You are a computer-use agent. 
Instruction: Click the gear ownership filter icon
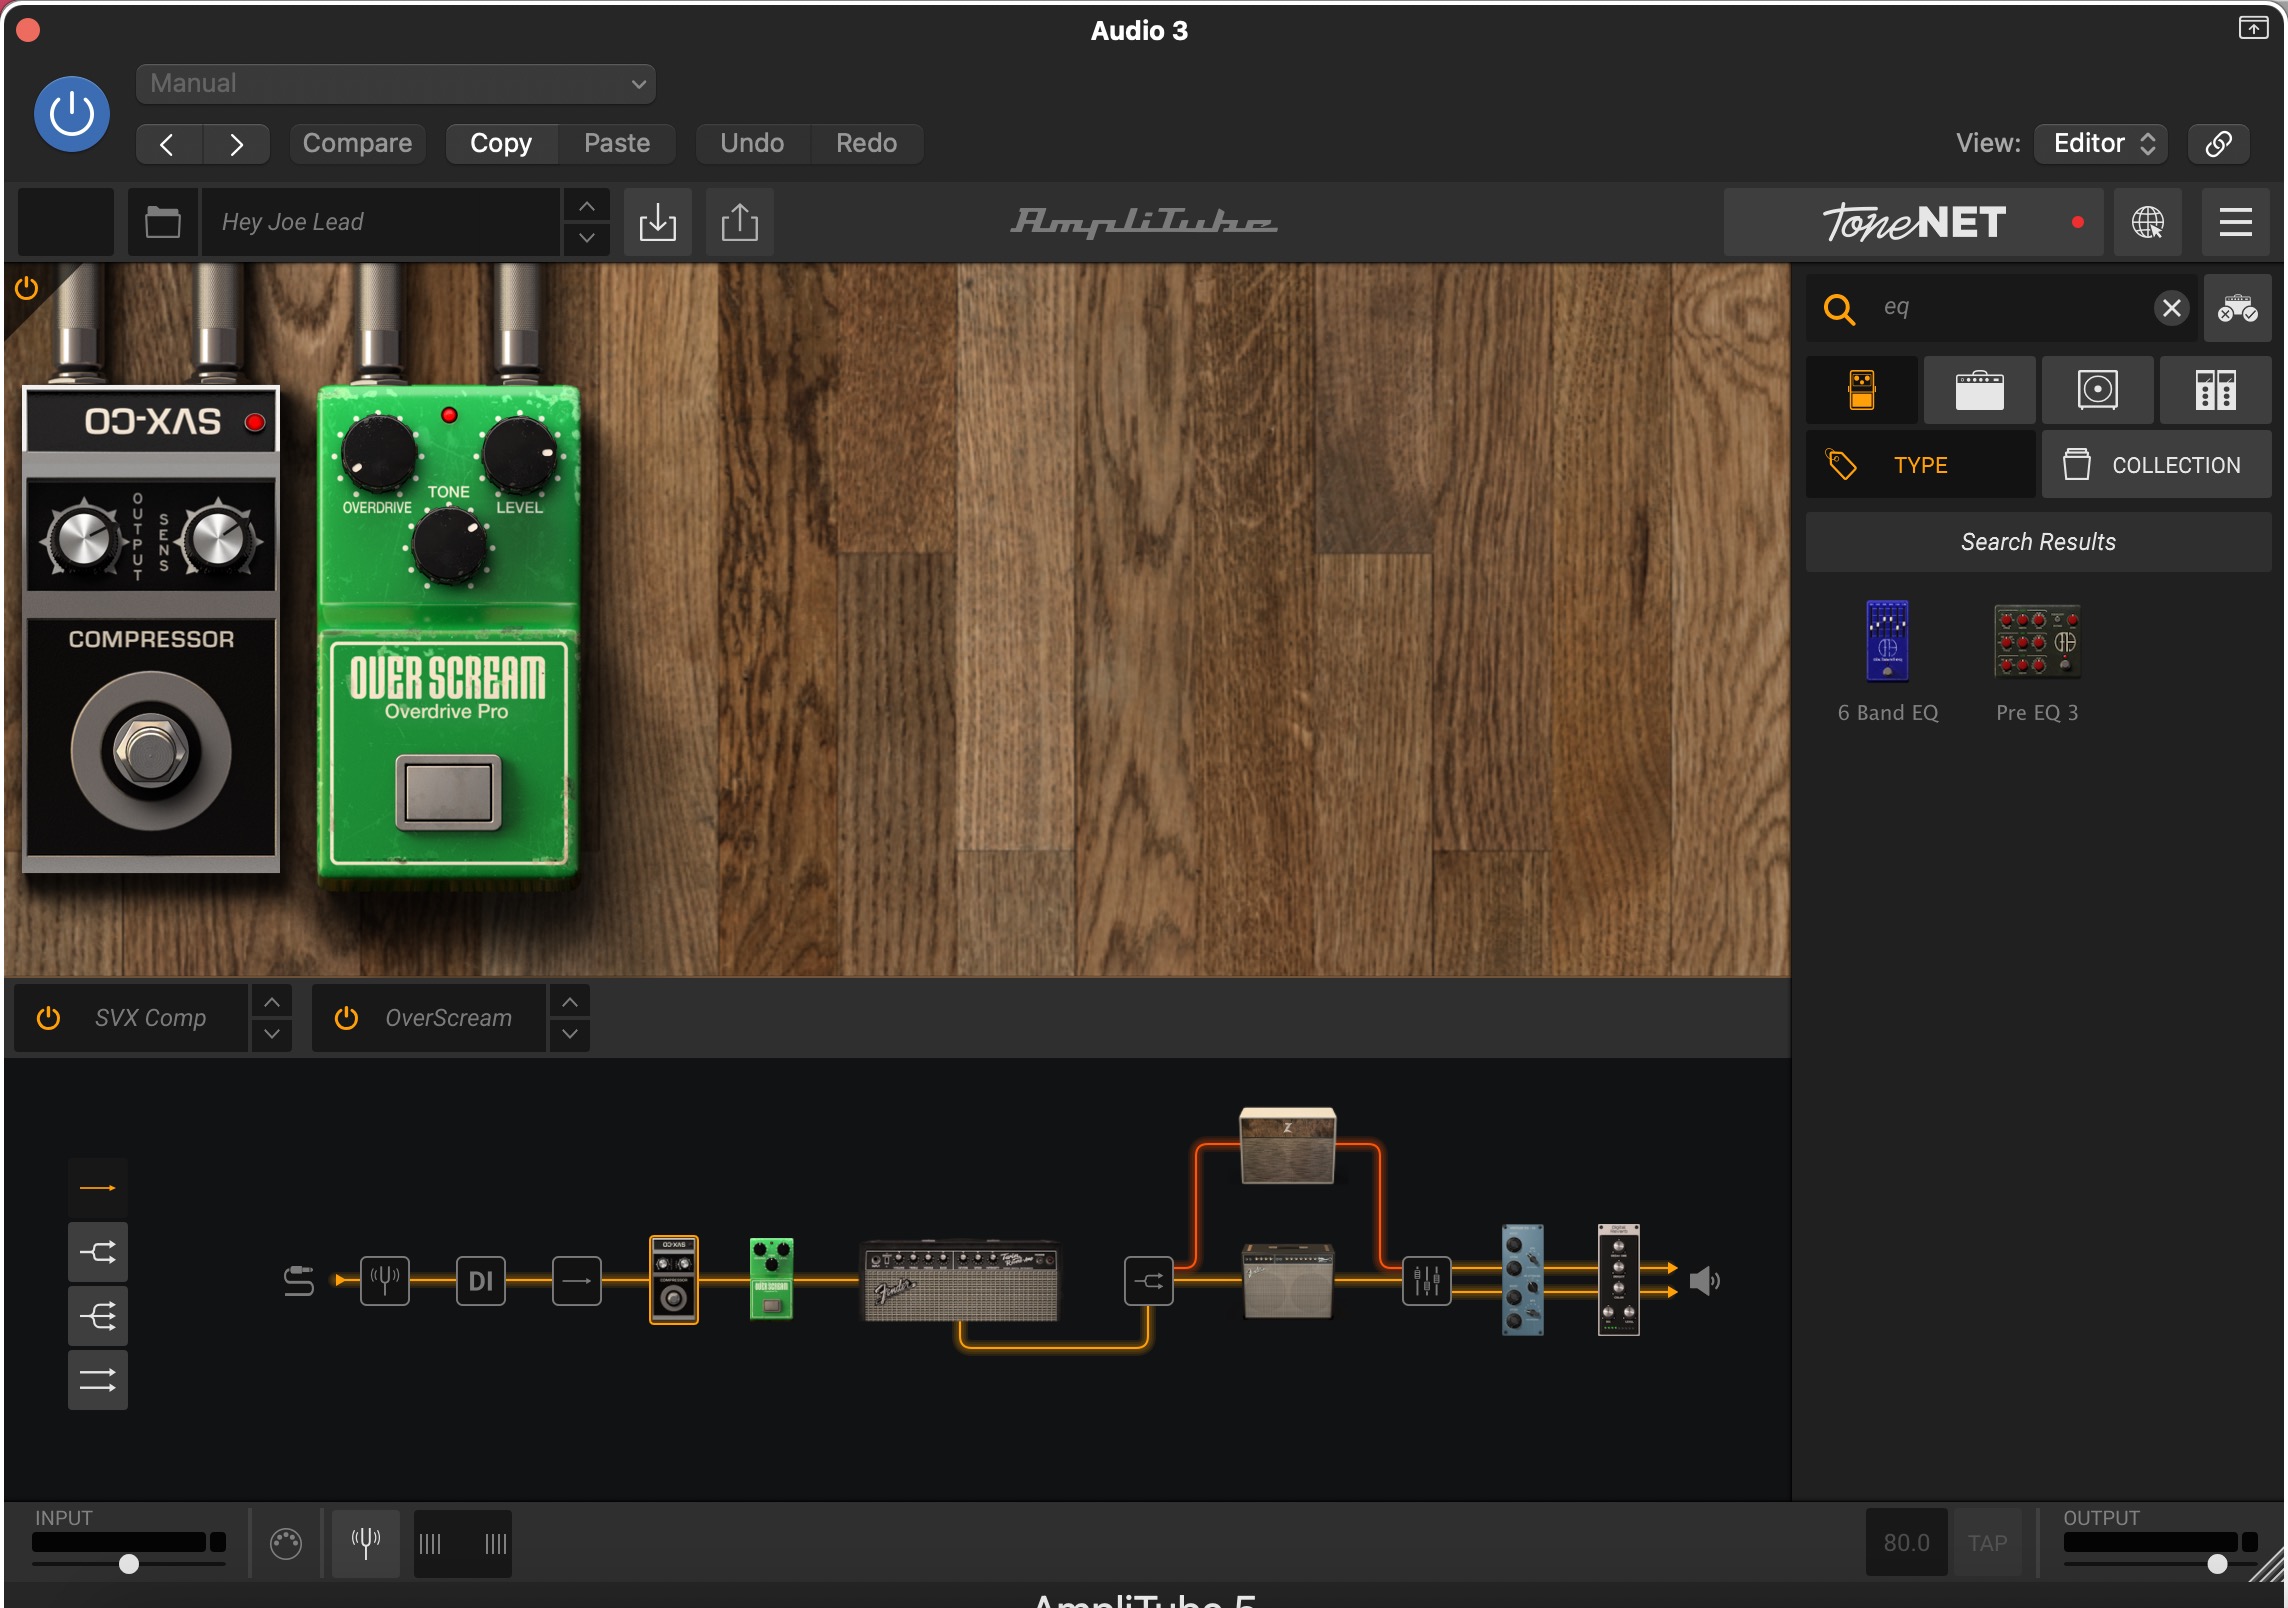tap(2237, 308)
